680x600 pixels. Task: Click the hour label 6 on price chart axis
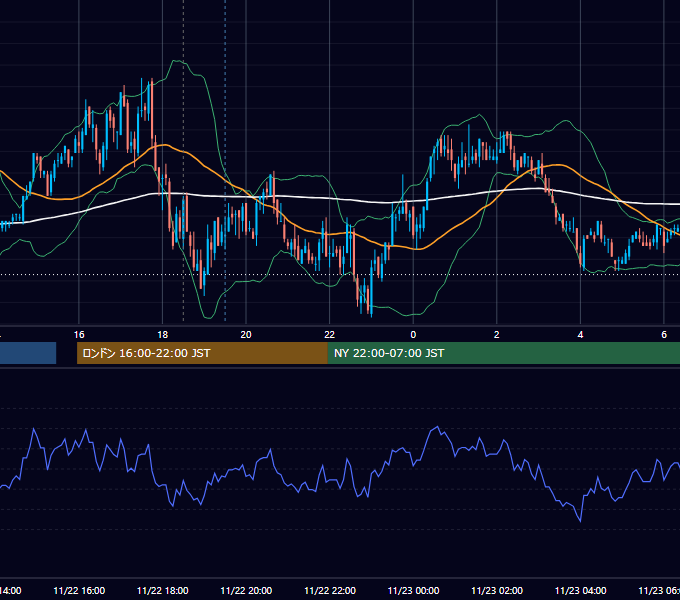[x=664, y=335]
